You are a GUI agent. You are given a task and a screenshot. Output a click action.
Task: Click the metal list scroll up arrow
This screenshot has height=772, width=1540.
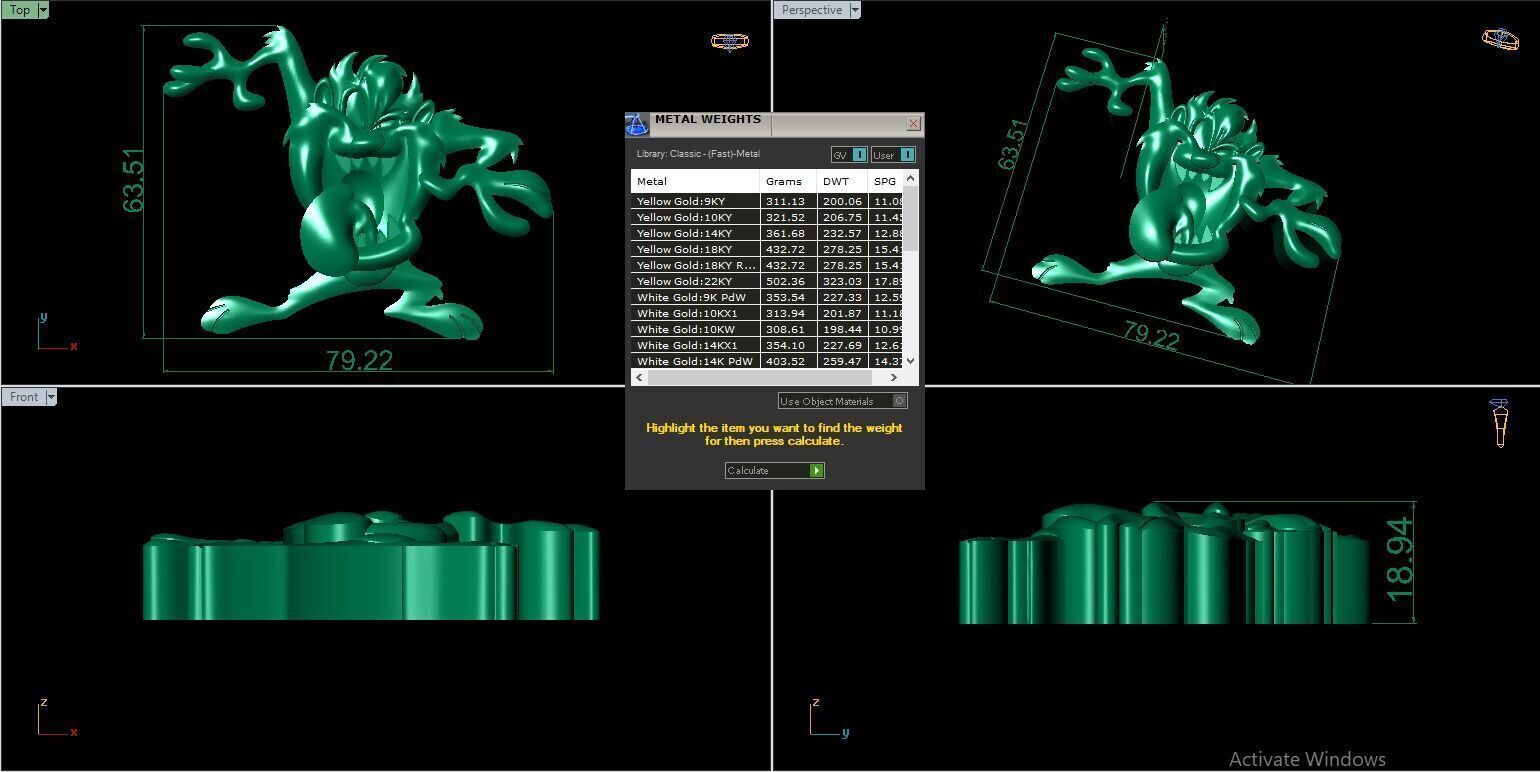pyautogui.click(x=910, y=178)
